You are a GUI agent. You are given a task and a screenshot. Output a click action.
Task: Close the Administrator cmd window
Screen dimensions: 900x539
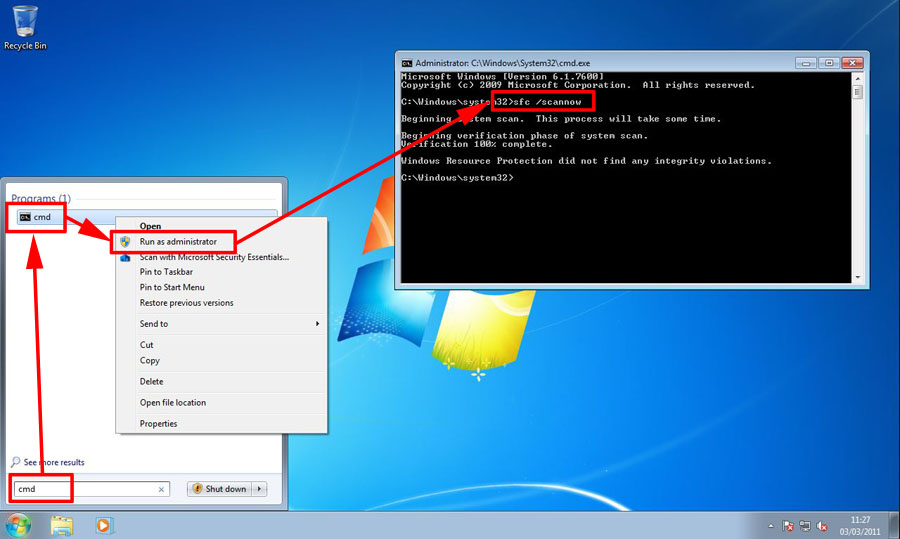[852, 63]
